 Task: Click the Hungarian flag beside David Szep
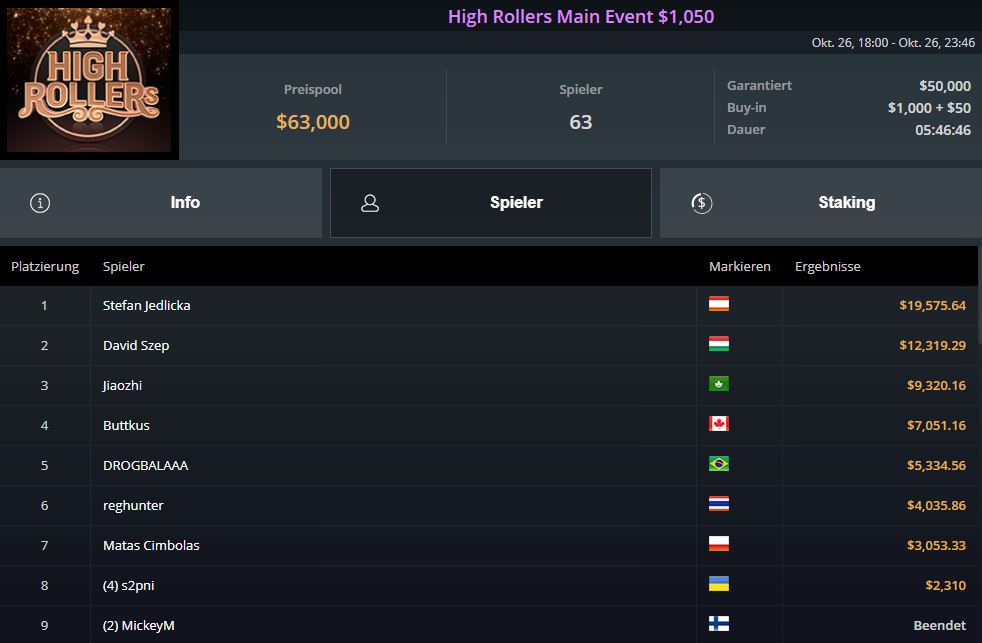click(718, 344)
